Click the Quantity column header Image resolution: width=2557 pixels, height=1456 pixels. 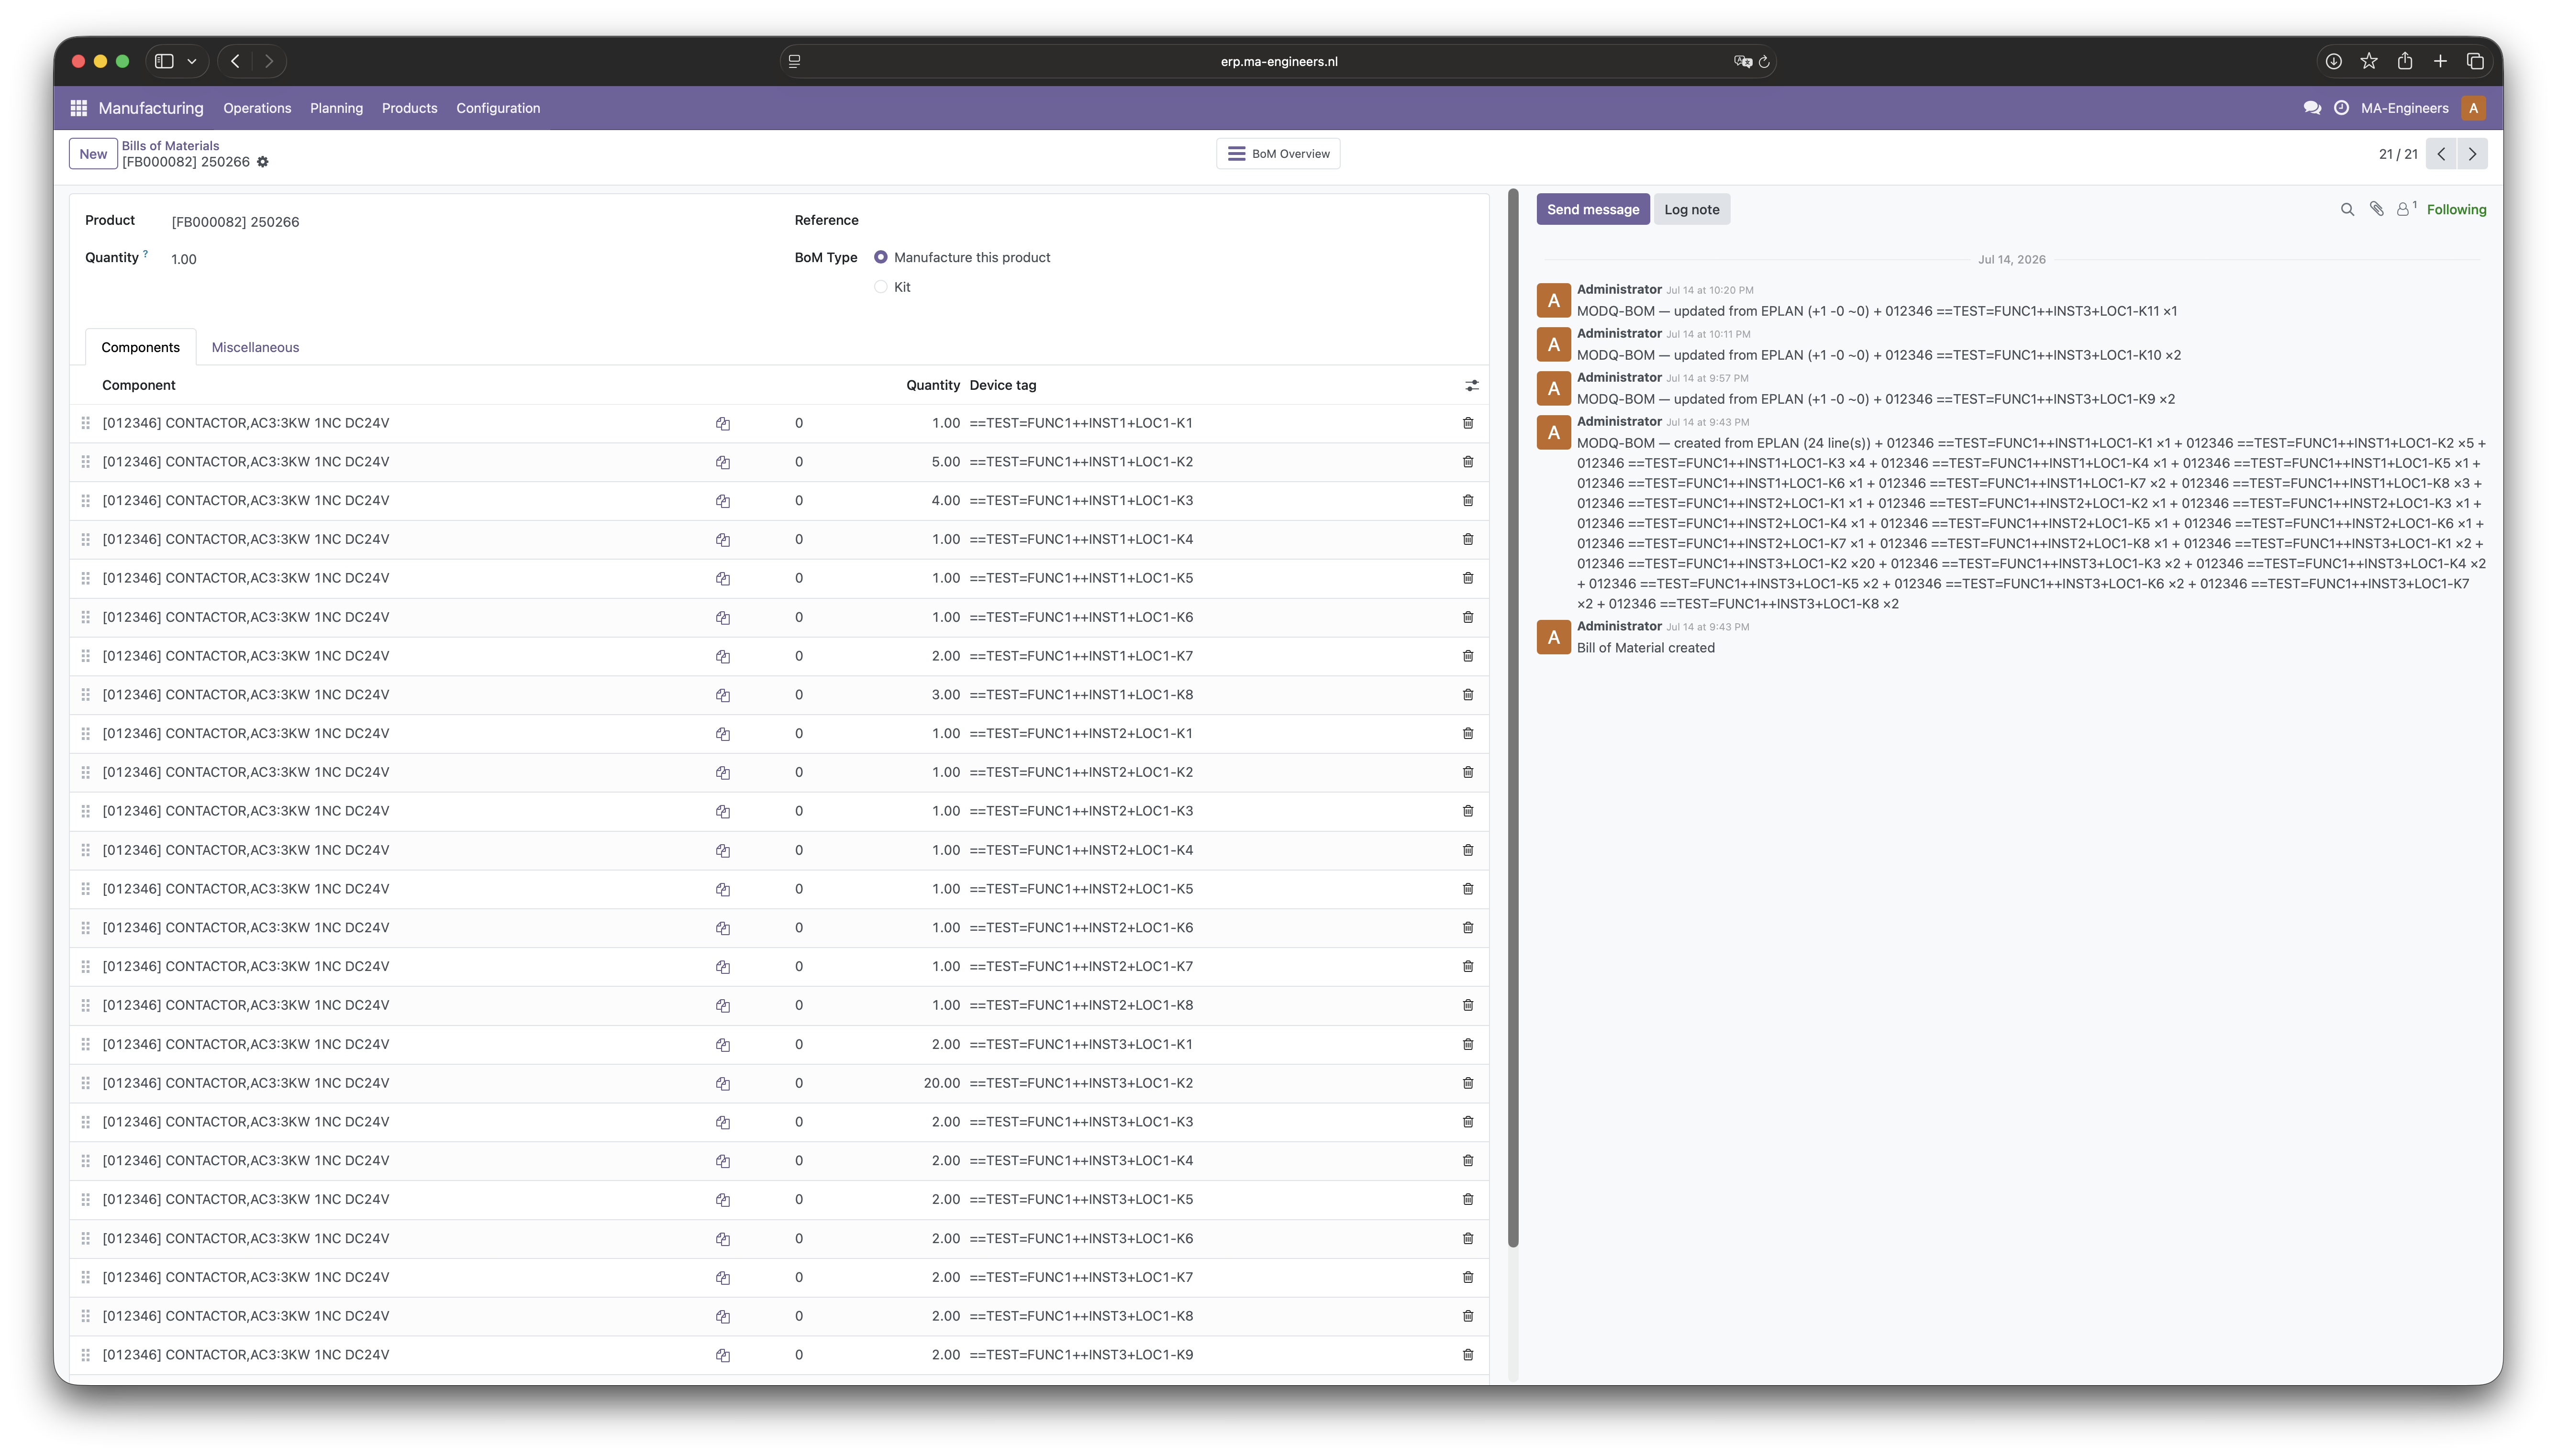point(932,385)
